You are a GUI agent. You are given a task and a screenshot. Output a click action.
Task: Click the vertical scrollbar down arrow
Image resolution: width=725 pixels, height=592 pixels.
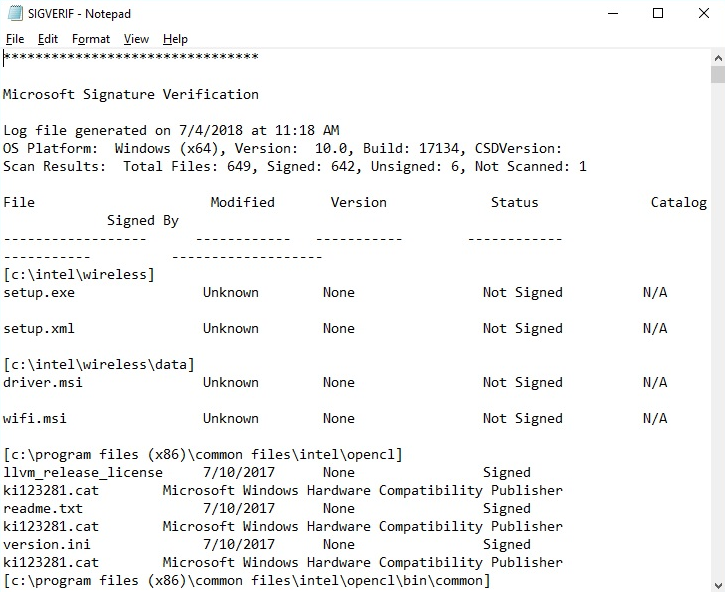pyautogui.click(x=717, y=583)
